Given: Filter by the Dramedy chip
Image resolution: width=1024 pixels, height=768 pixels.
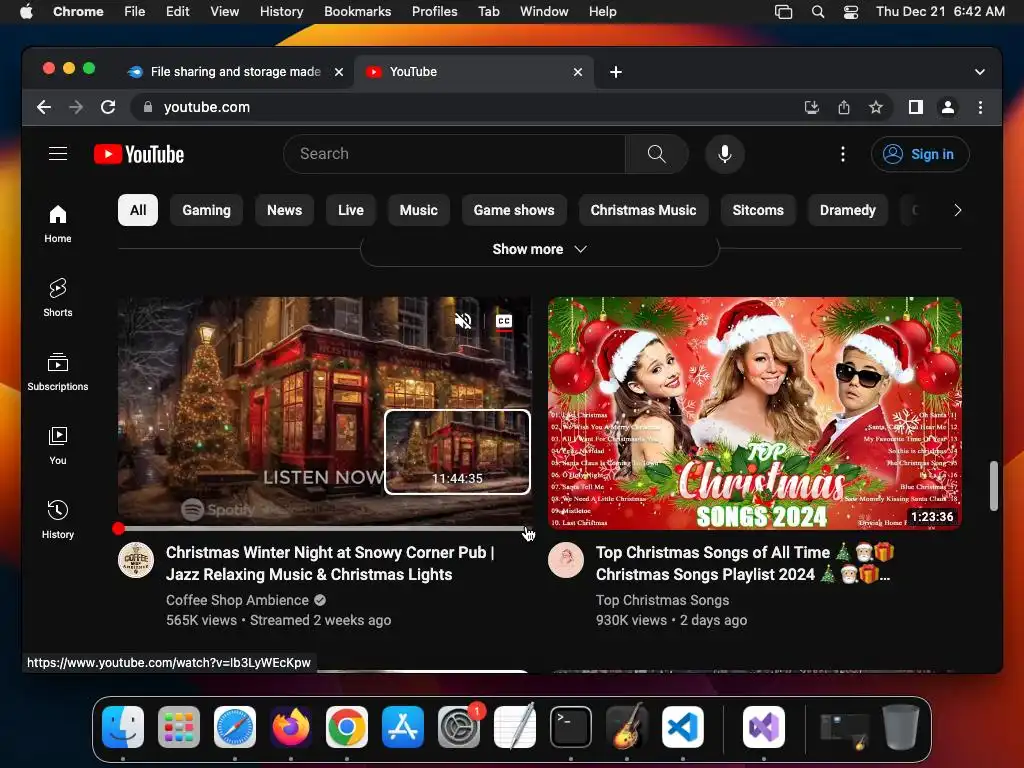Looking at the screenshot, I should [x=848, y=210].
